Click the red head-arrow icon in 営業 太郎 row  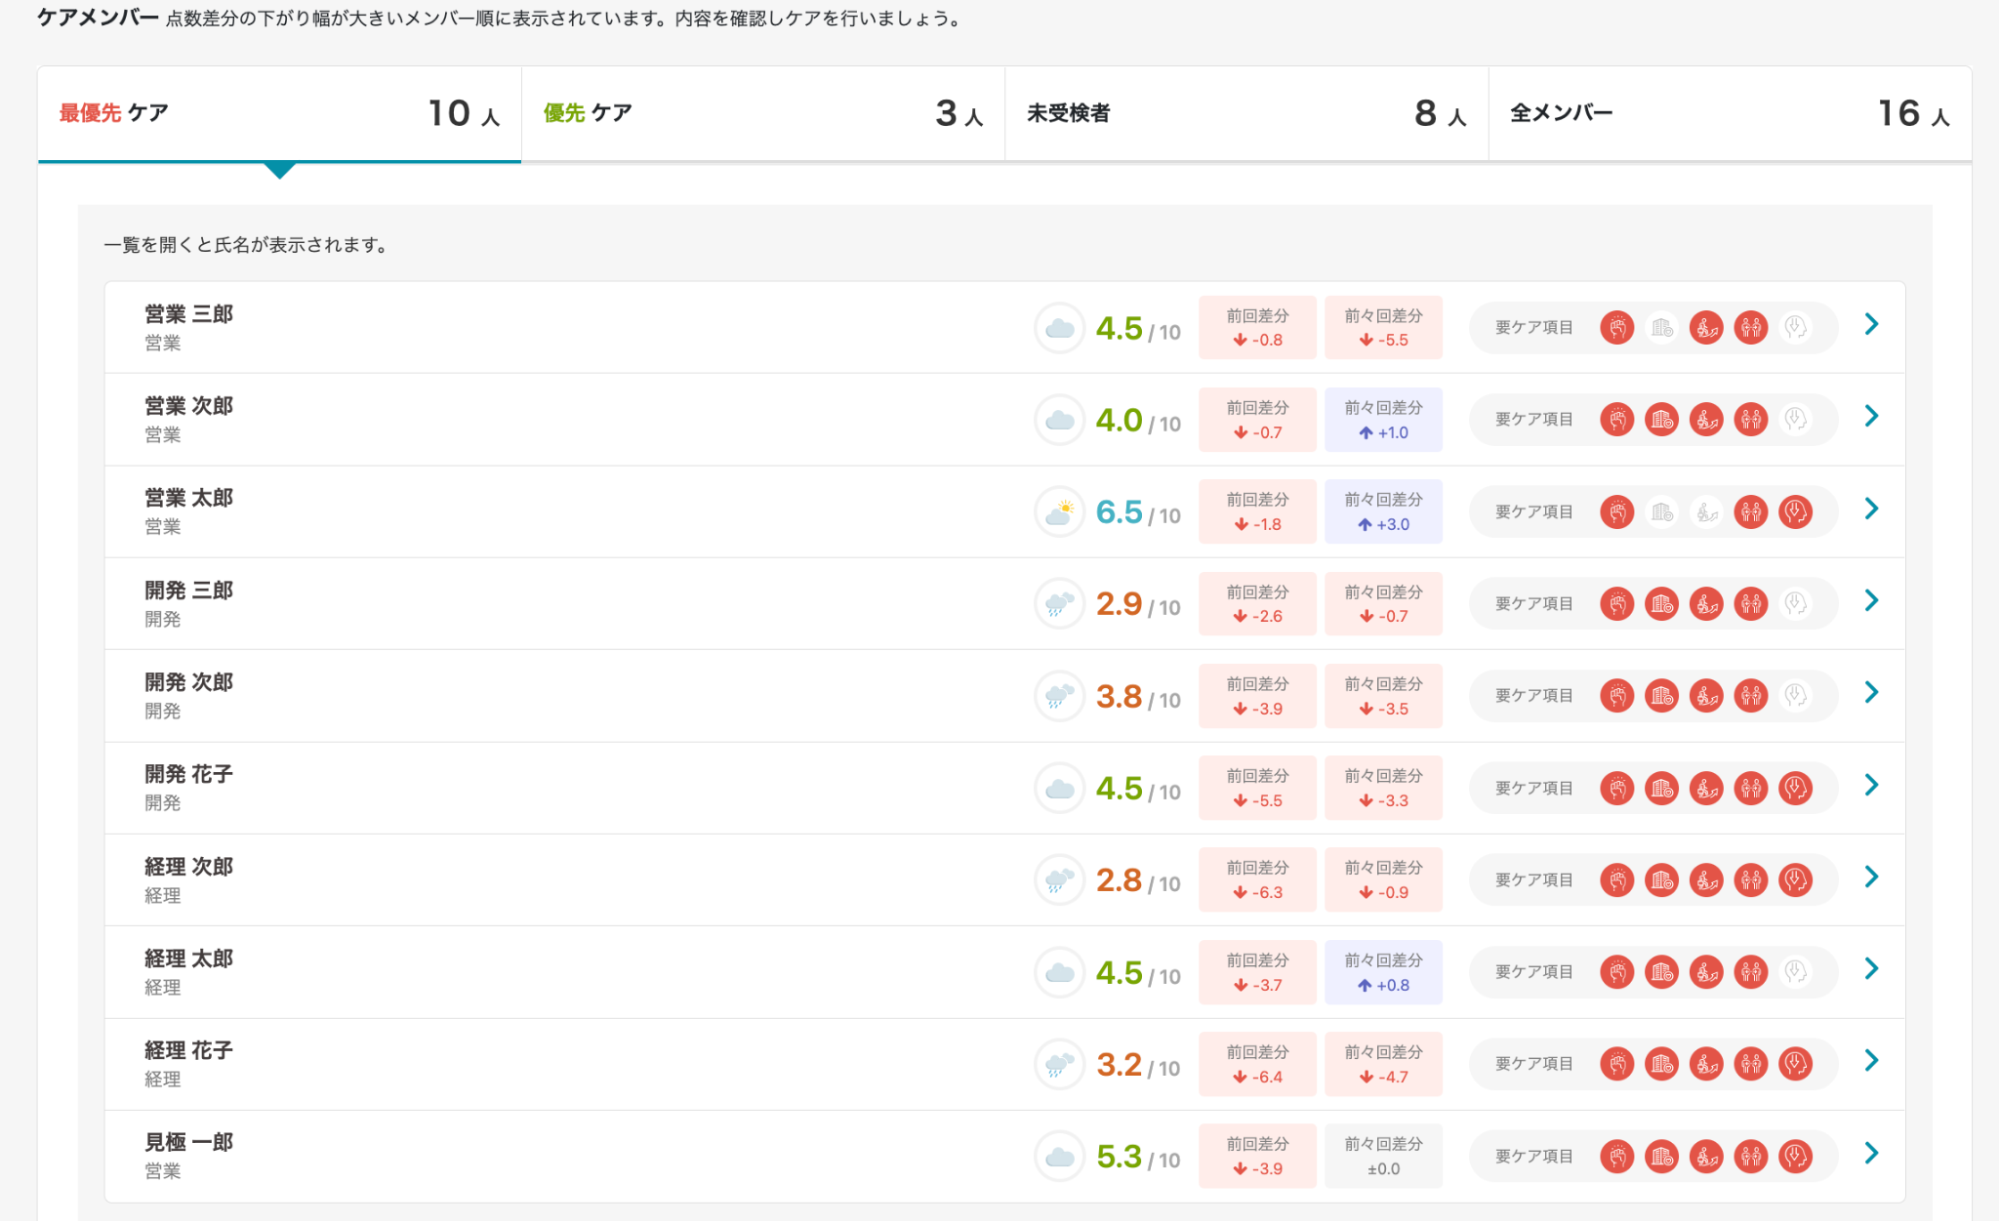click(x=1795, y=512)
